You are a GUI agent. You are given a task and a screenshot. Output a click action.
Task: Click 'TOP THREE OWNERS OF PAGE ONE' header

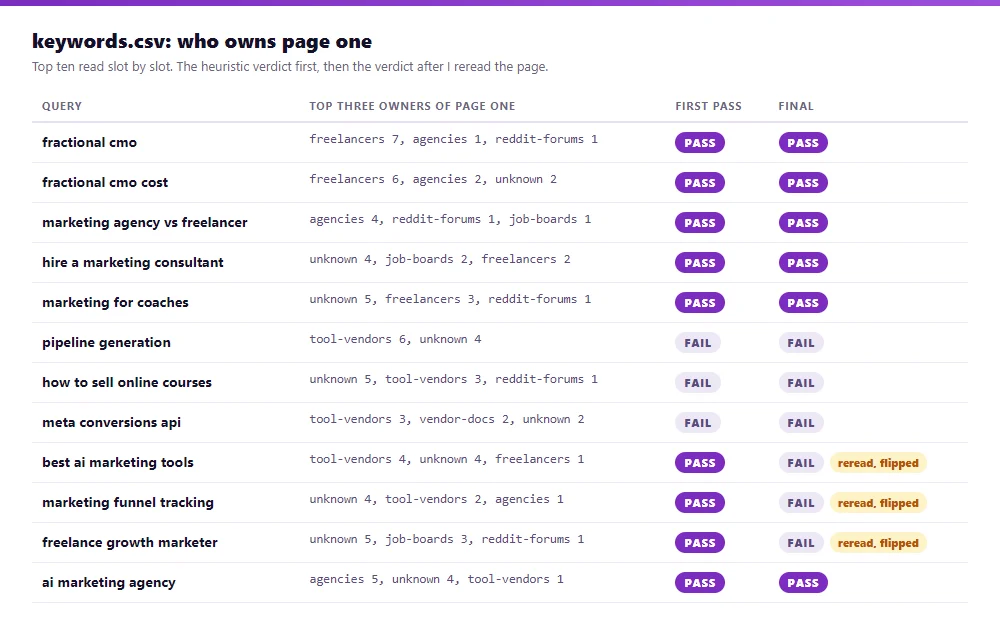[x=412, y=106]
